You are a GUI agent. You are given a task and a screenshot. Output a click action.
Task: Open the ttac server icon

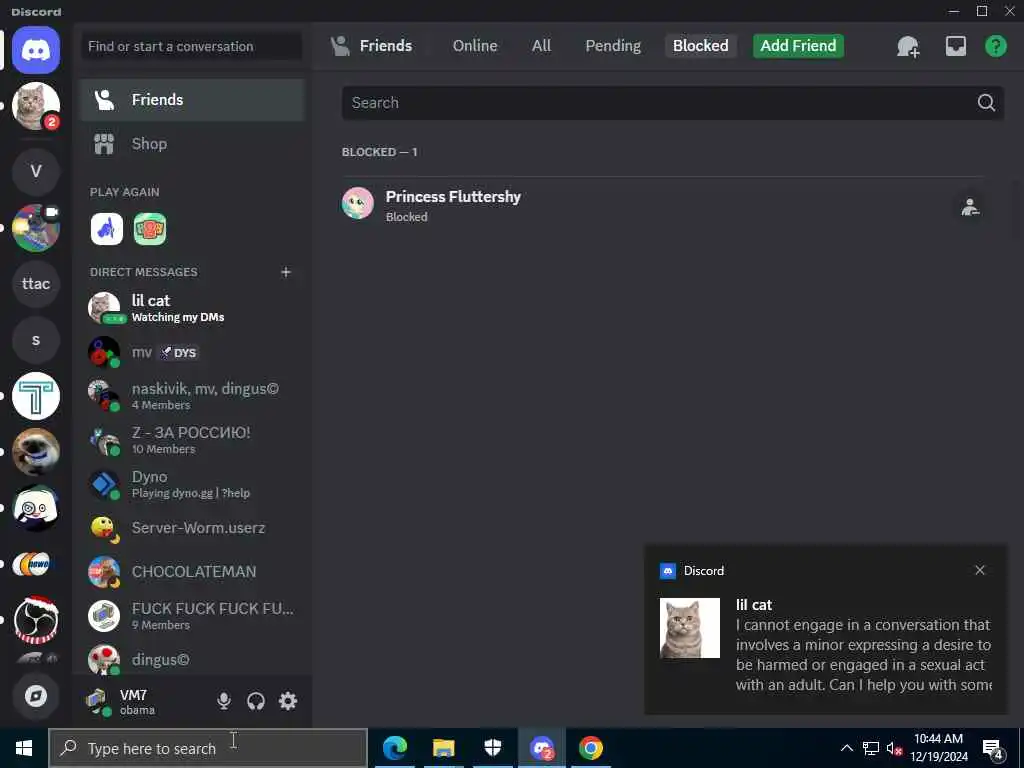[36, 283]
